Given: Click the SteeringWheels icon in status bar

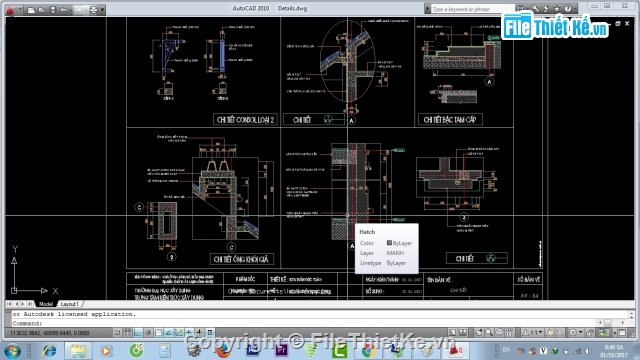Looking at the screenshot, I should click(499, 333).
